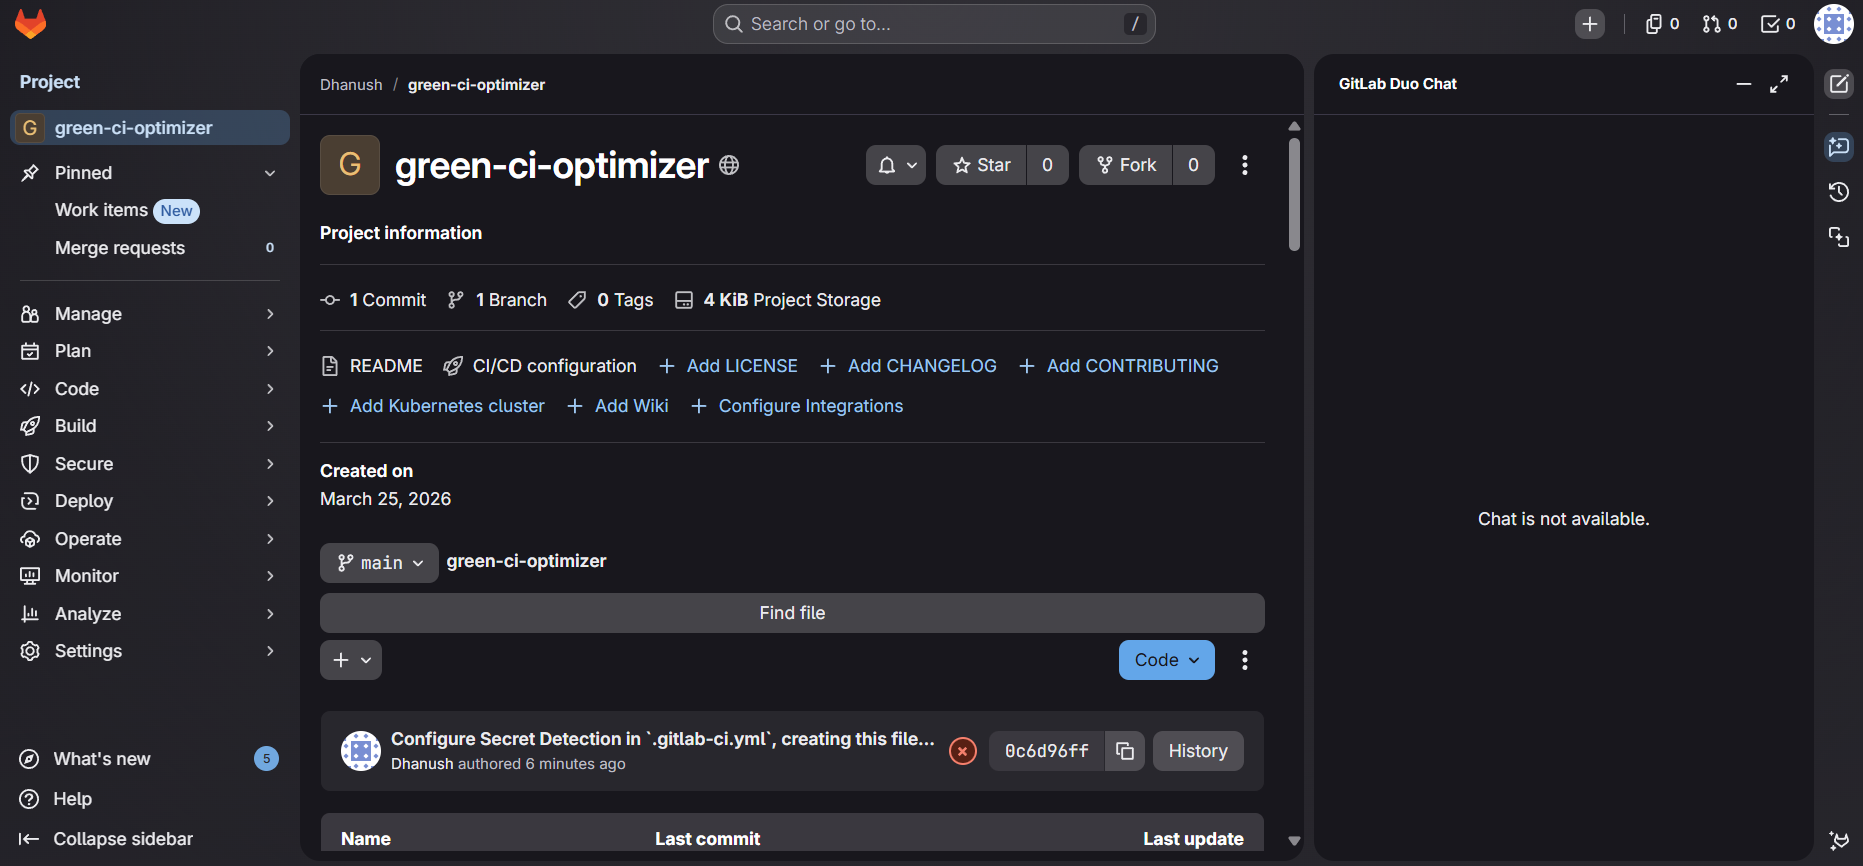The image size is (1863, 866).
Task: Maximize the GitLab Duo Chat panel
Action: point(1779,84)
